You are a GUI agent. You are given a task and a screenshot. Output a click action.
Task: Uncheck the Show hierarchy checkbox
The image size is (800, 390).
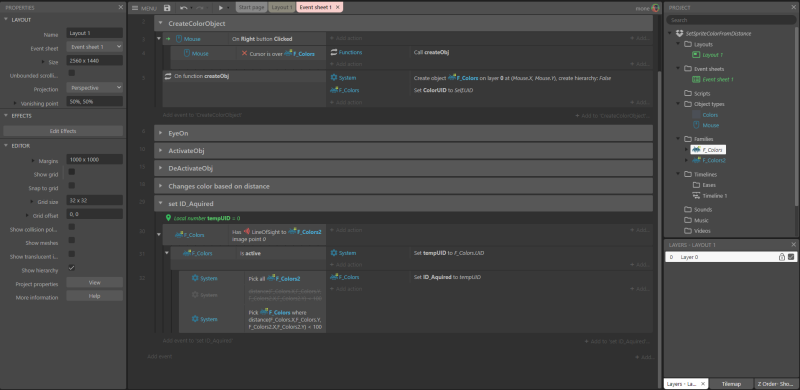pyautogui.click(x=71, y=268)
